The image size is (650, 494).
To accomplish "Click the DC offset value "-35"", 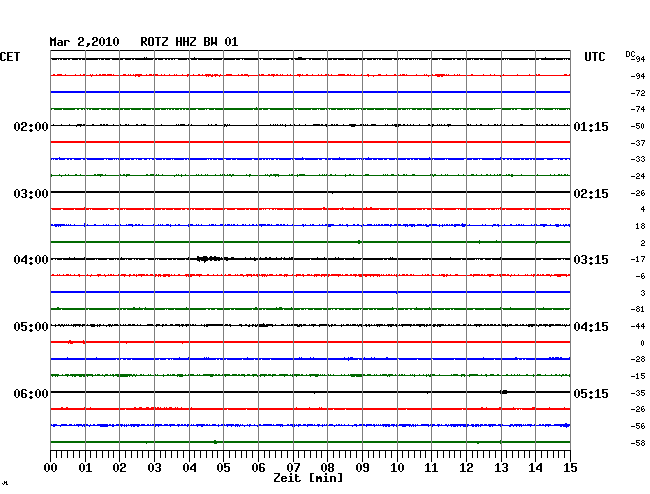I will 638,393.
